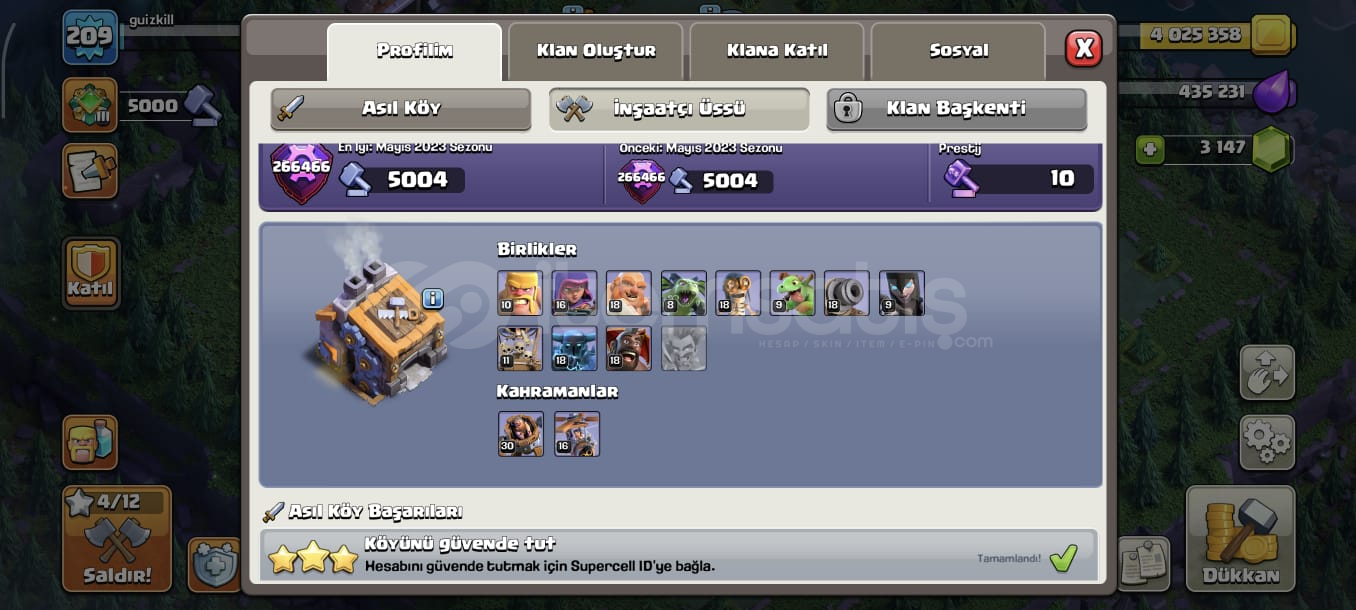Open the Dükkan shop button

1240,538
